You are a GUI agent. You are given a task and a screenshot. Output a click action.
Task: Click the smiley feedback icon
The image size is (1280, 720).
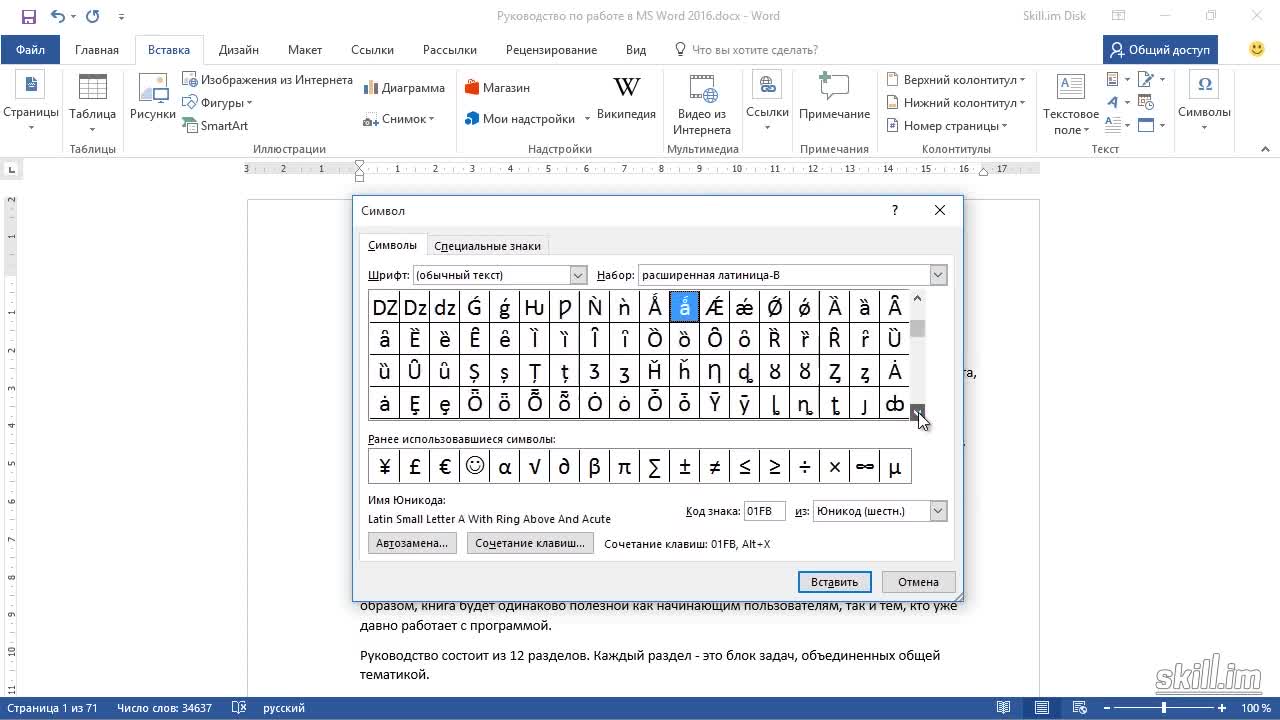1257,49
